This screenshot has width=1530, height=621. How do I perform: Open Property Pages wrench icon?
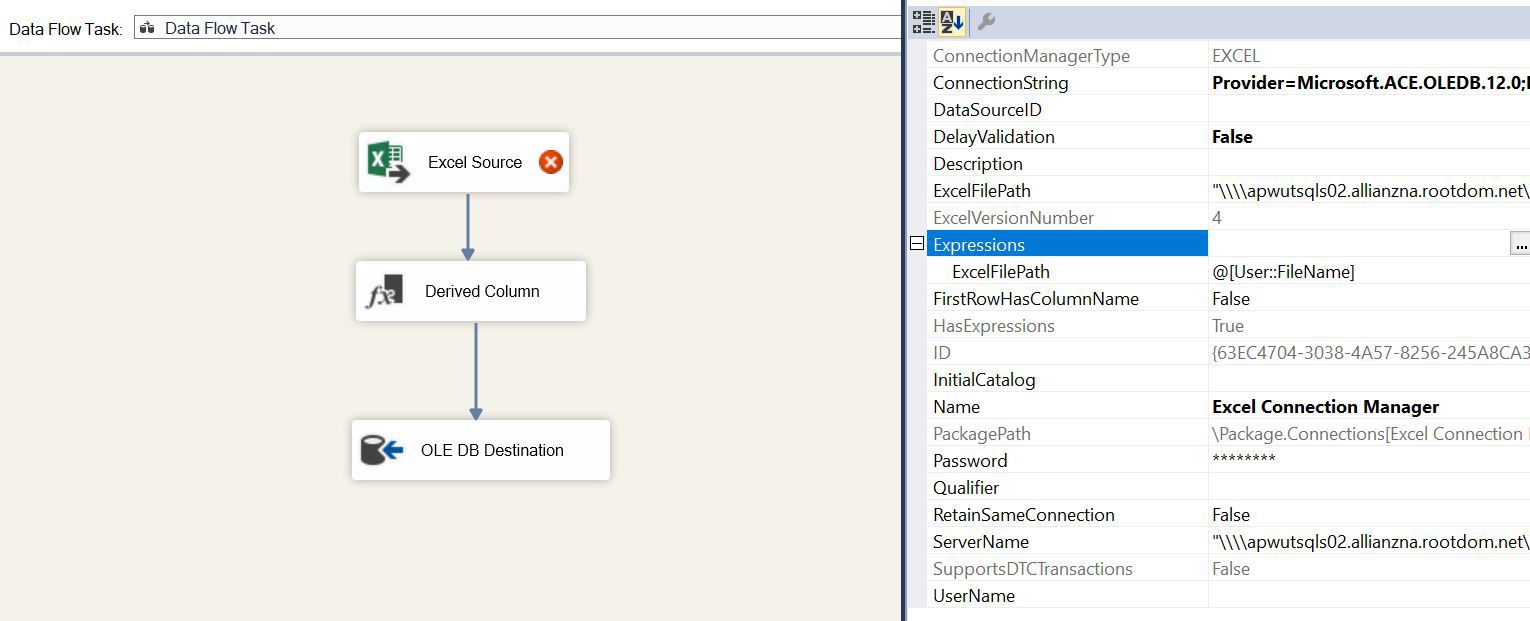click(985, 21)
